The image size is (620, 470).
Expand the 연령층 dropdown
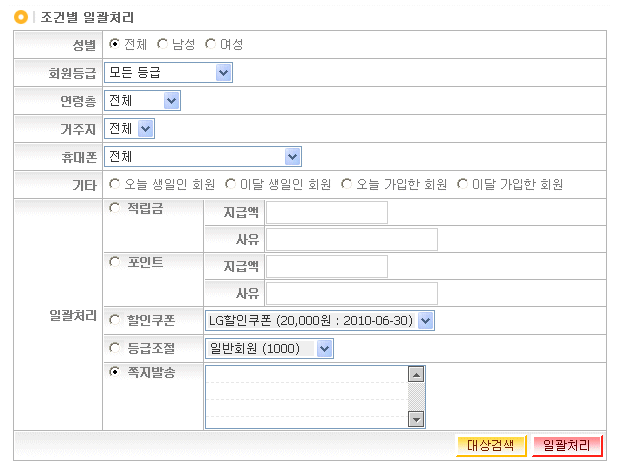click(x=142, y=100)
